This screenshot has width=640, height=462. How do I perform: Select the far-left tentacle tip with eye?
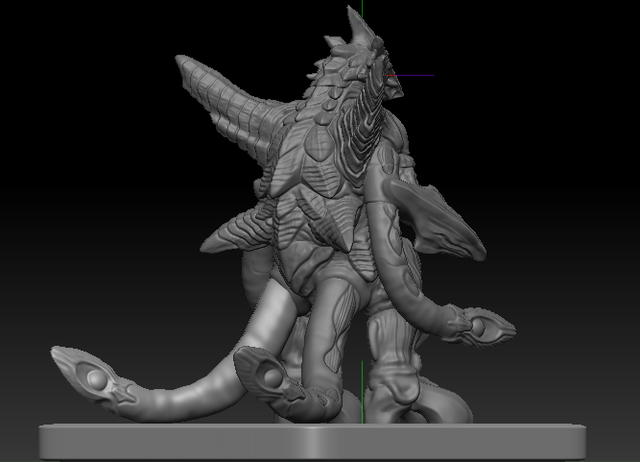click(93, 381)
